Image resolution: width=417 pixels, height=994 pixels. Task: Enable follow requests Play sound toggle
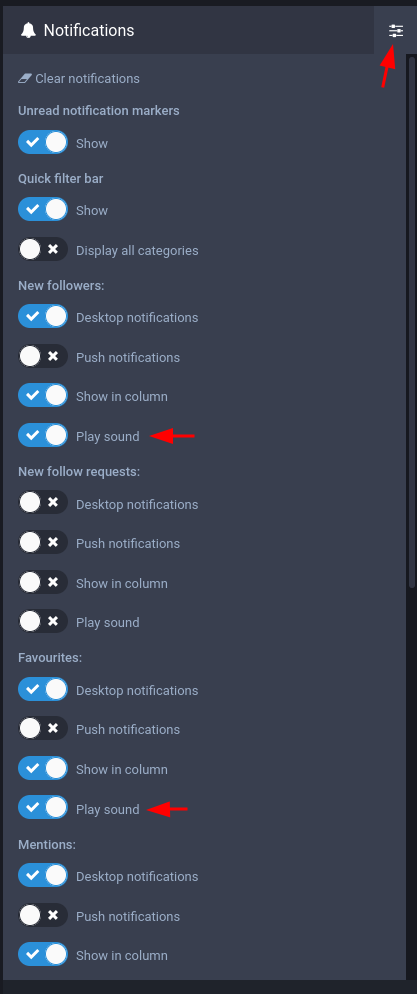coord(43,622)
